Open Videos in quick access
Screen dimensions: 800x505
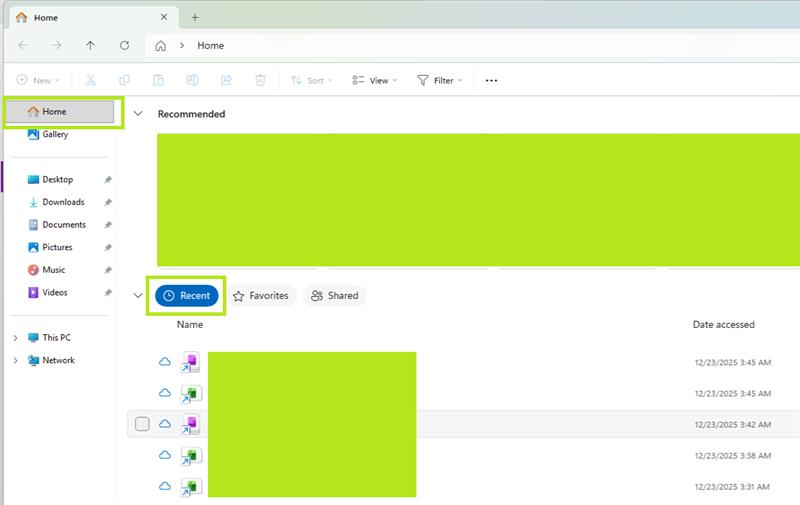tap(55, 292)
